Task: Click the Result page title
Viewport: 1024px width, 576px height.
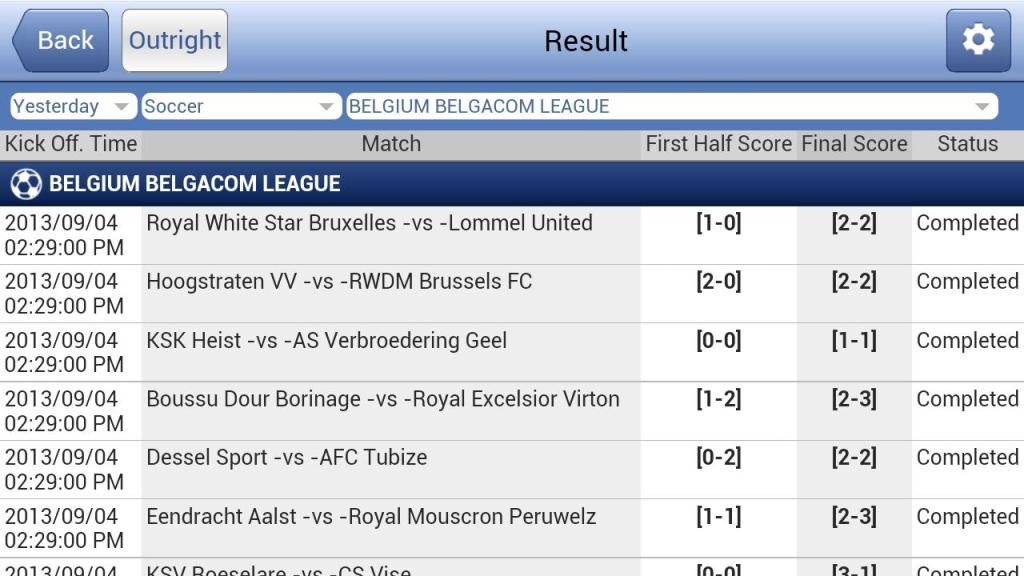Action: coord(586,41)
